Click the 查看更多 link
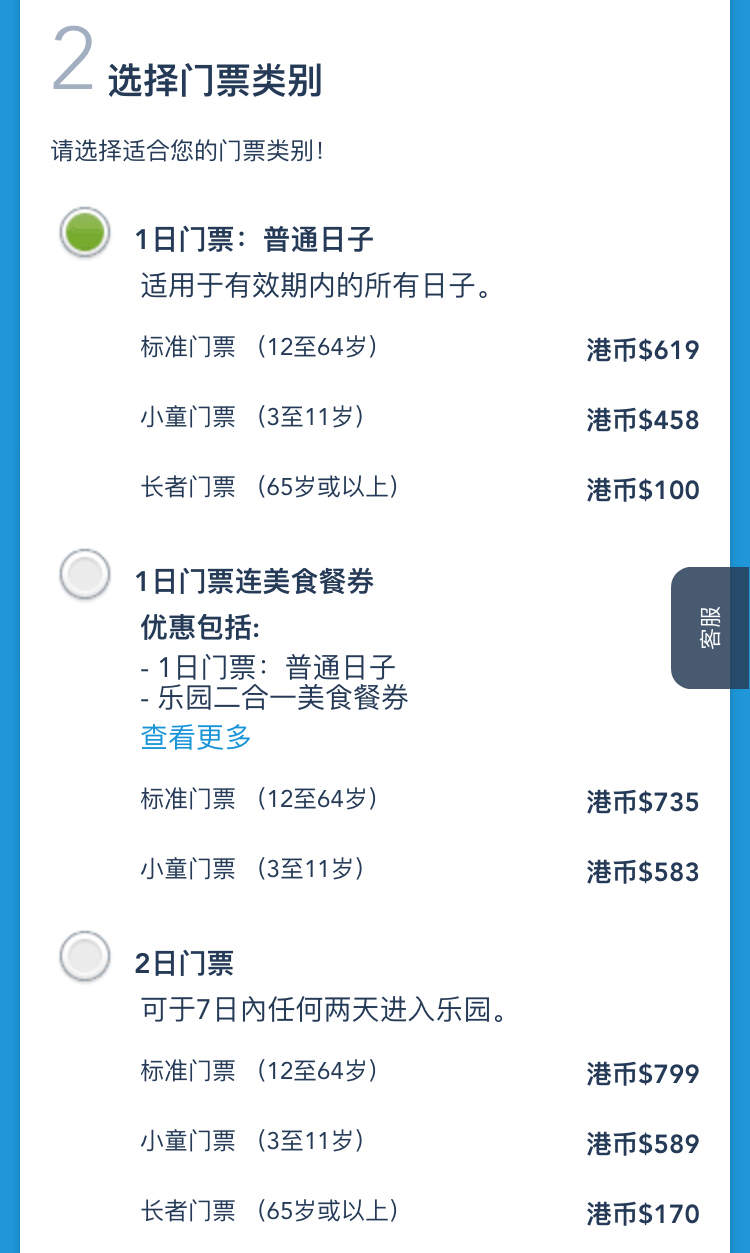The width and height of the screenshot is (750, 1253). tap(196, 738)
